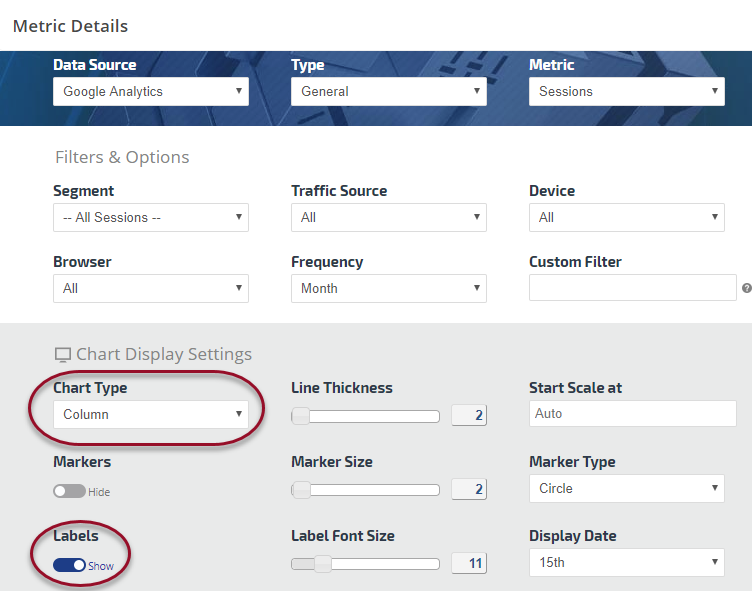Open the Chart Type dropdown showing Column
This screenshot has height=591, width=752.
click(x=150, y=414)
